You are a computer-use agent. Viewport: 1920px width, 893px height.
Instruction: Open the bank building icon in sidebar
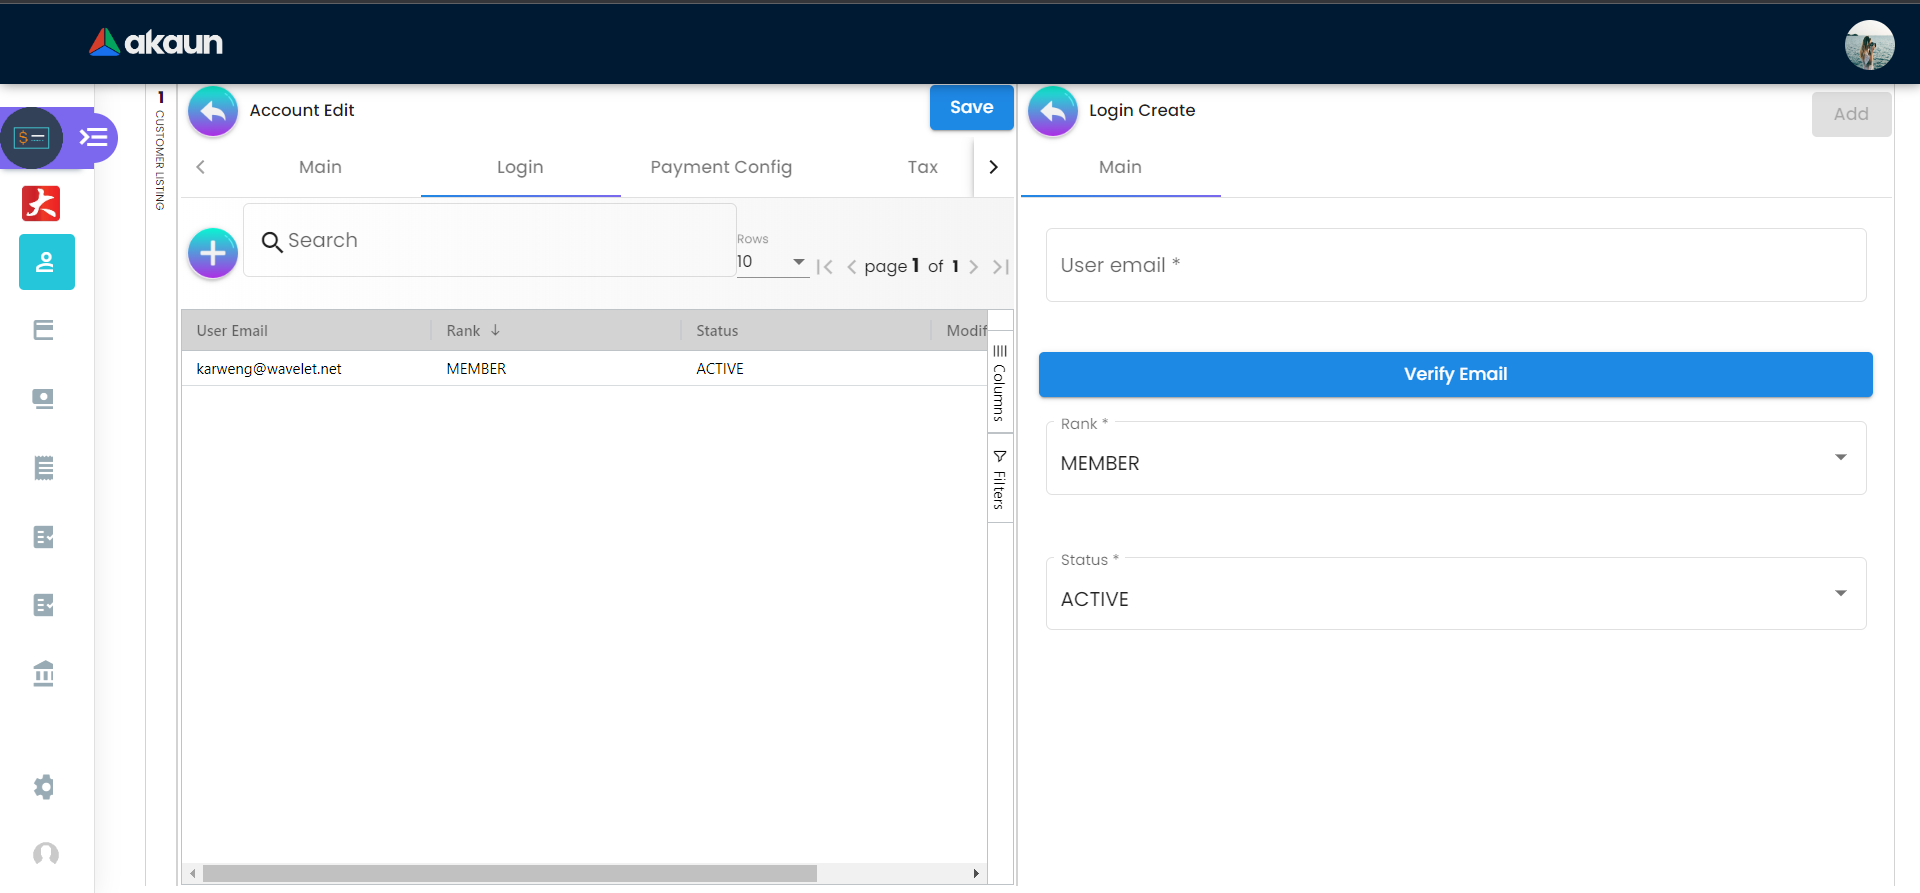tap(44, 673)
